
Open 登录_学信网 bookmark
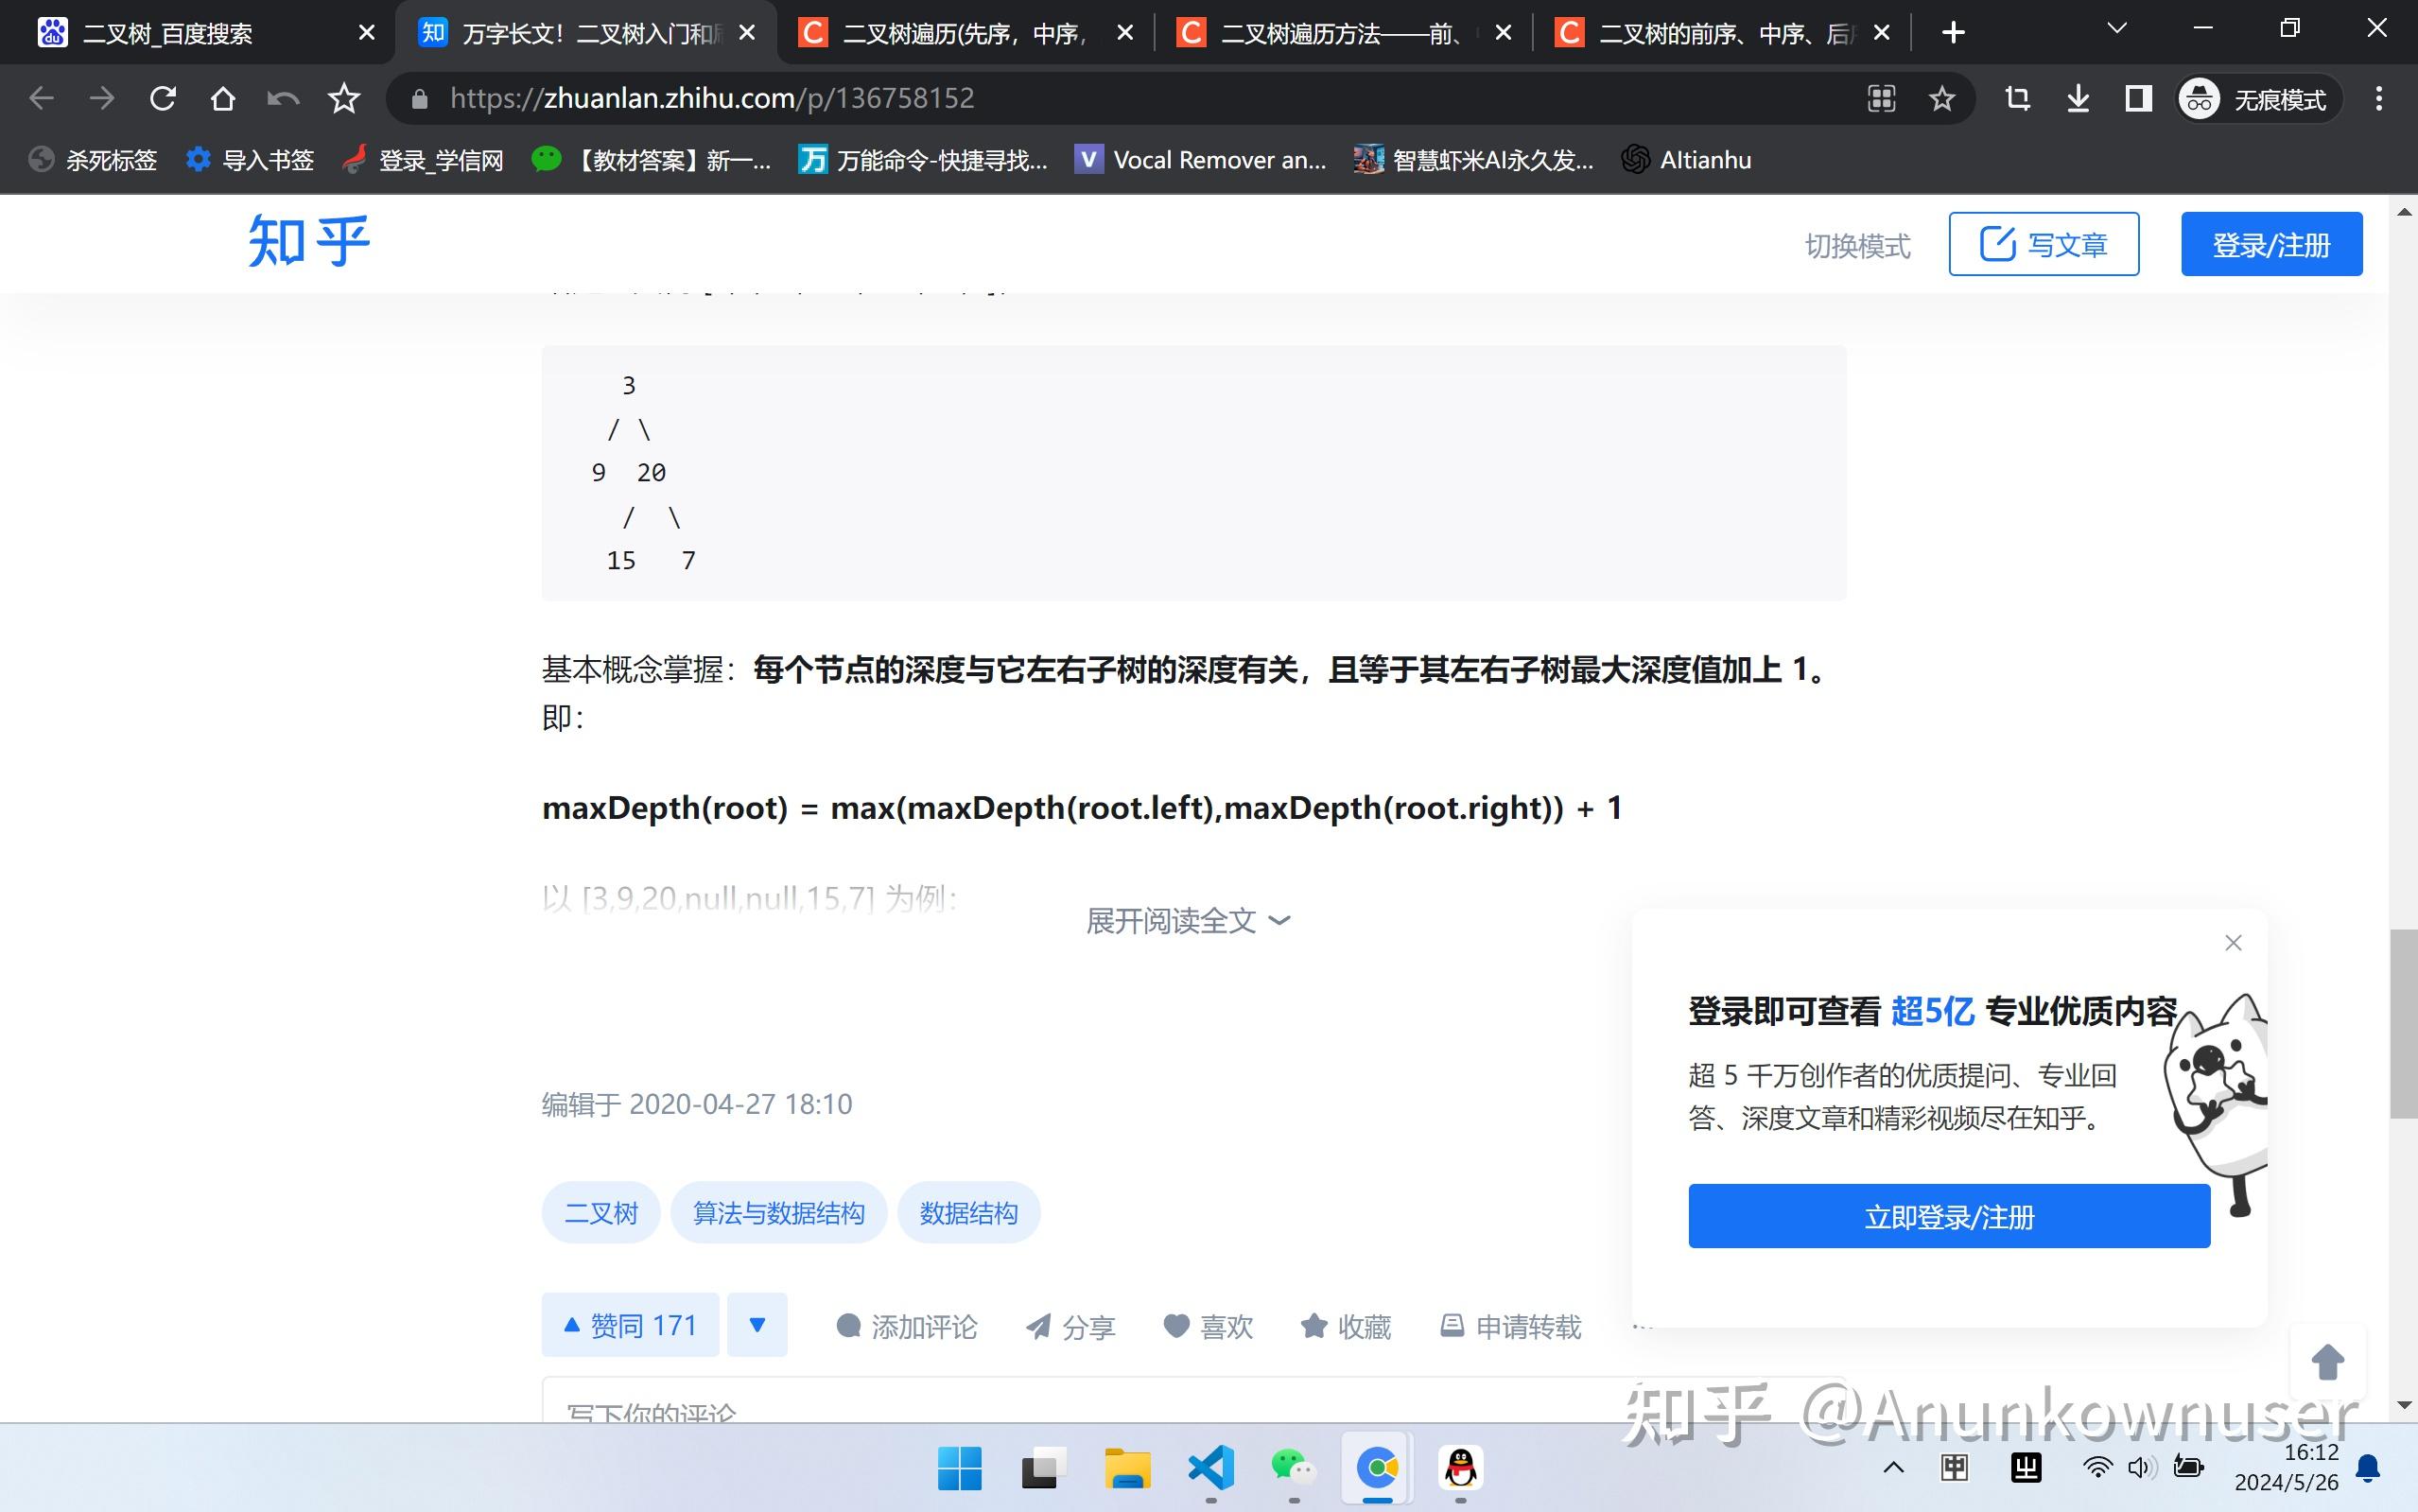422,160
